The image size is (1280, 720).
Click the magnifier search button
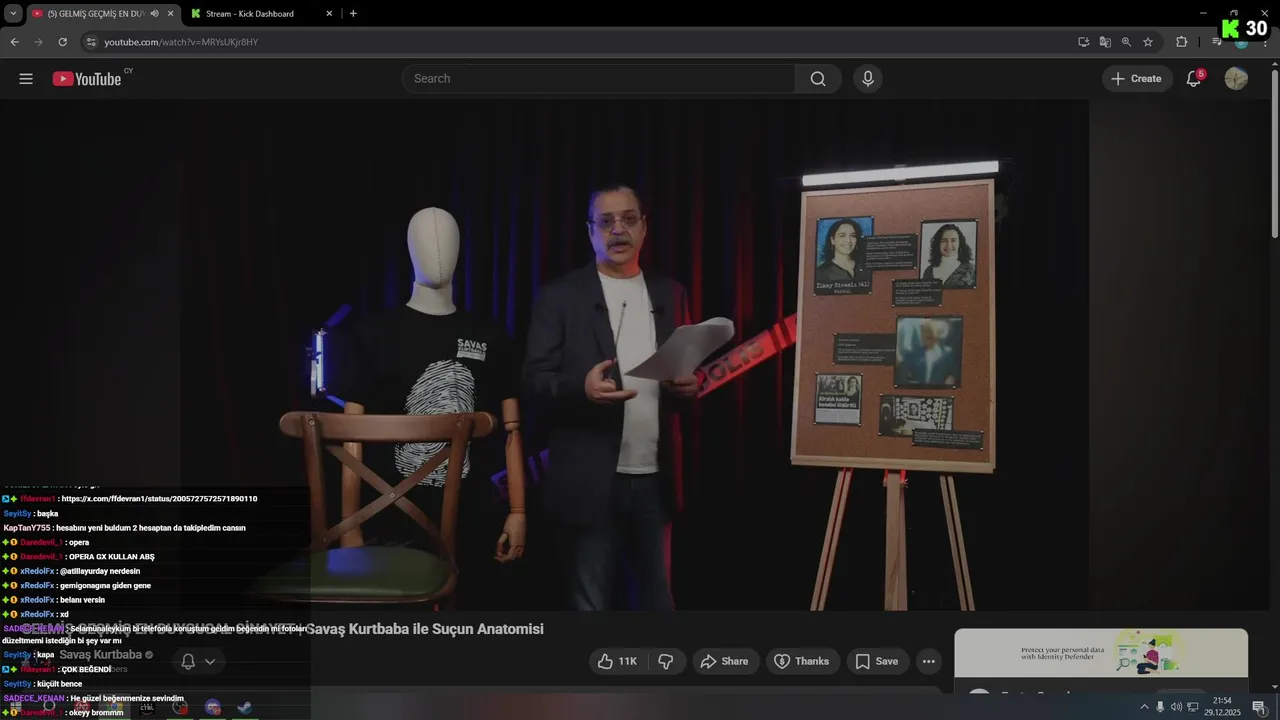pos(818,79)
